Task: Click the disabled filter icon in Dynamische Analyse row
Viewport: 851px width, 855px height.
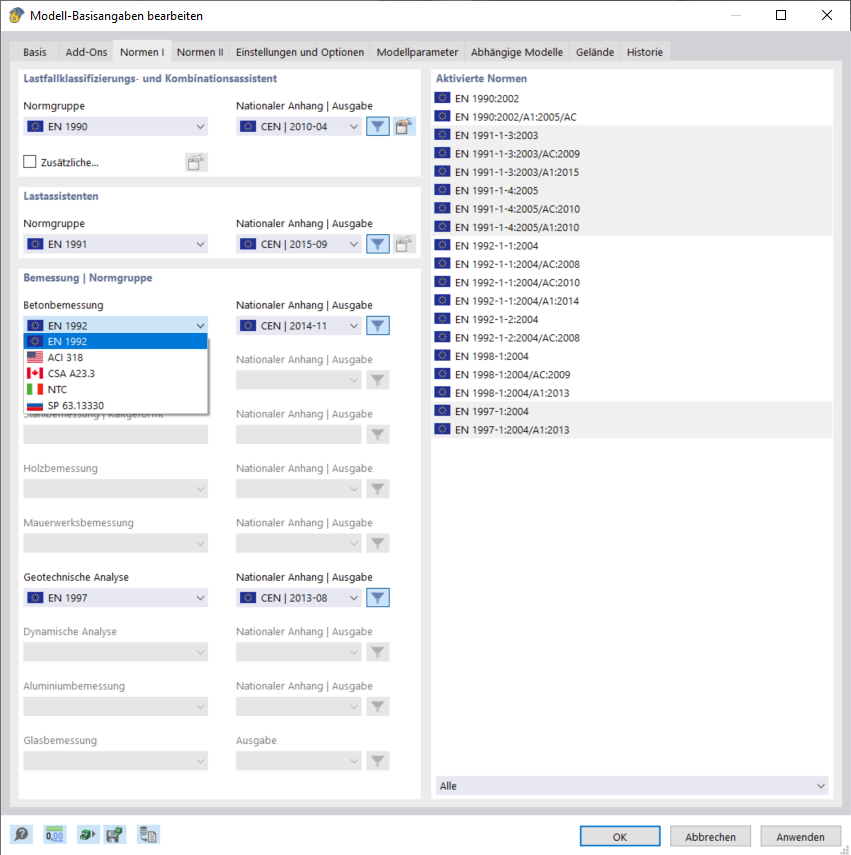Action: tap(377, 653)
